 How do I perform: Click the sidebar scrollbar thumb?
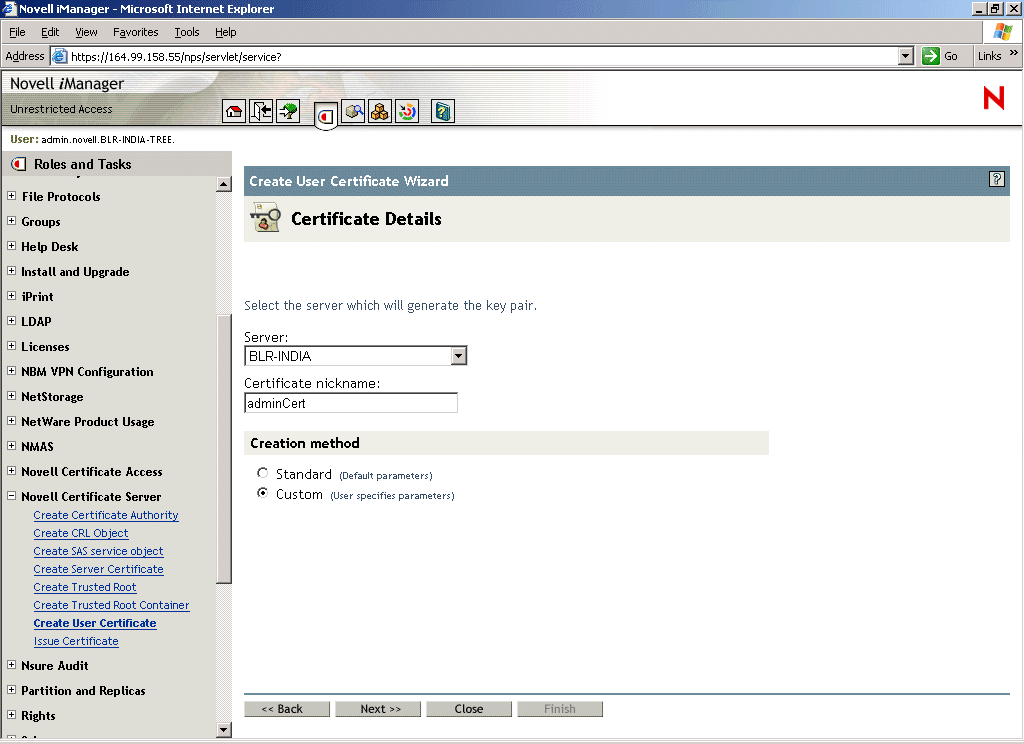[x=223, y=449]
